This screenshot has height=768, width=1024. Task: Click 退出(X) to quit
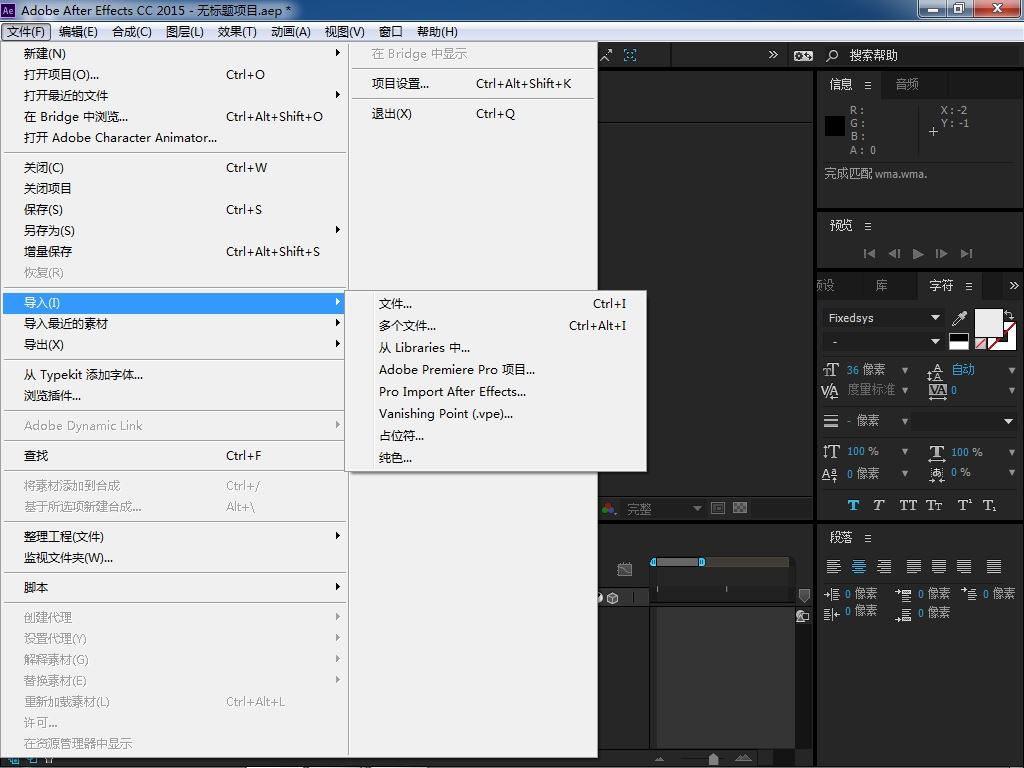pos(473,114)
